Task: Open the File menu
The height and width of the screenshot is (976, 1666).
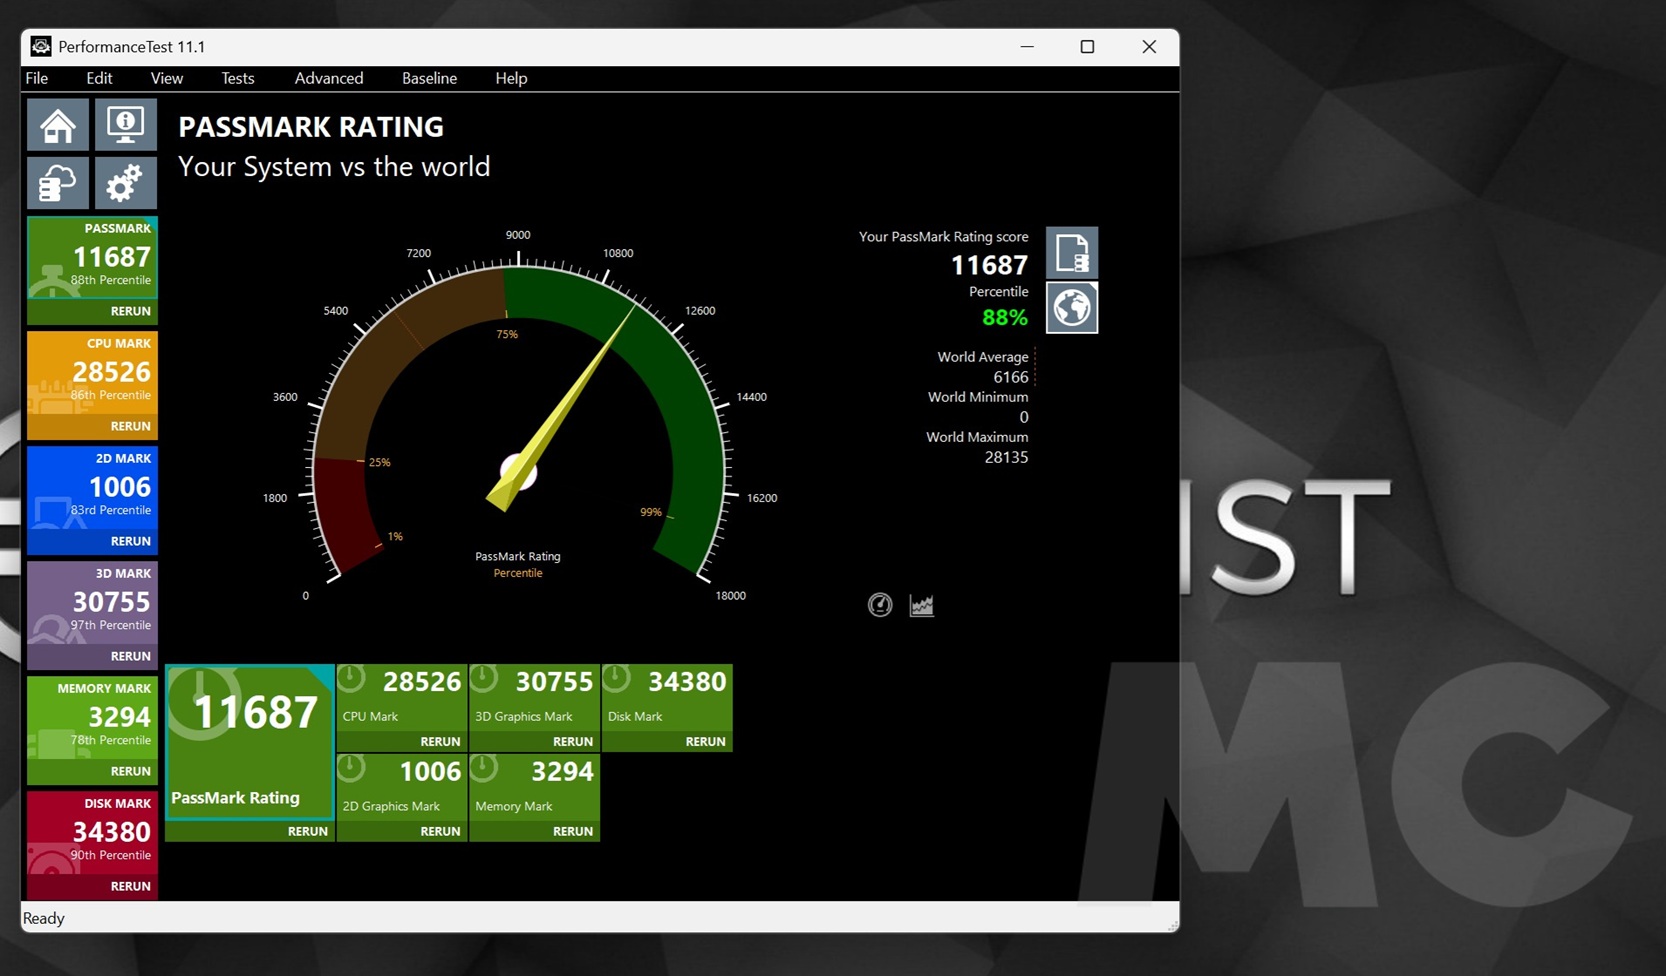Action: pos(37,78)
